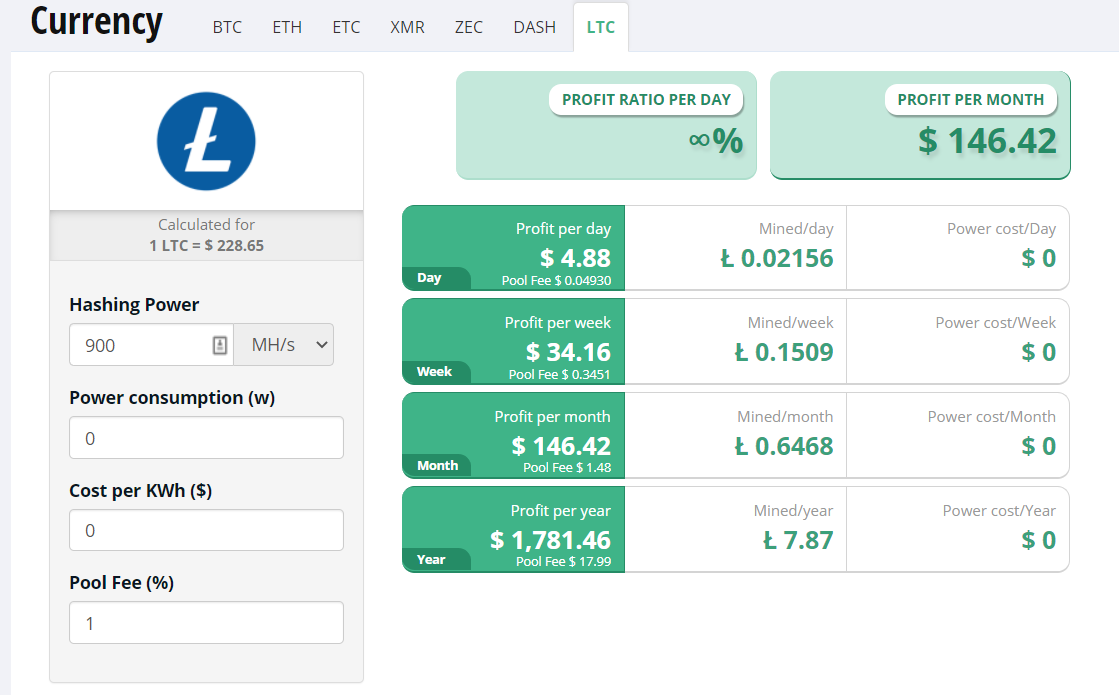Click the Mined/day Ł 0.02156 value
This screenshot has height=695, width=1119.
pos(776,258)
